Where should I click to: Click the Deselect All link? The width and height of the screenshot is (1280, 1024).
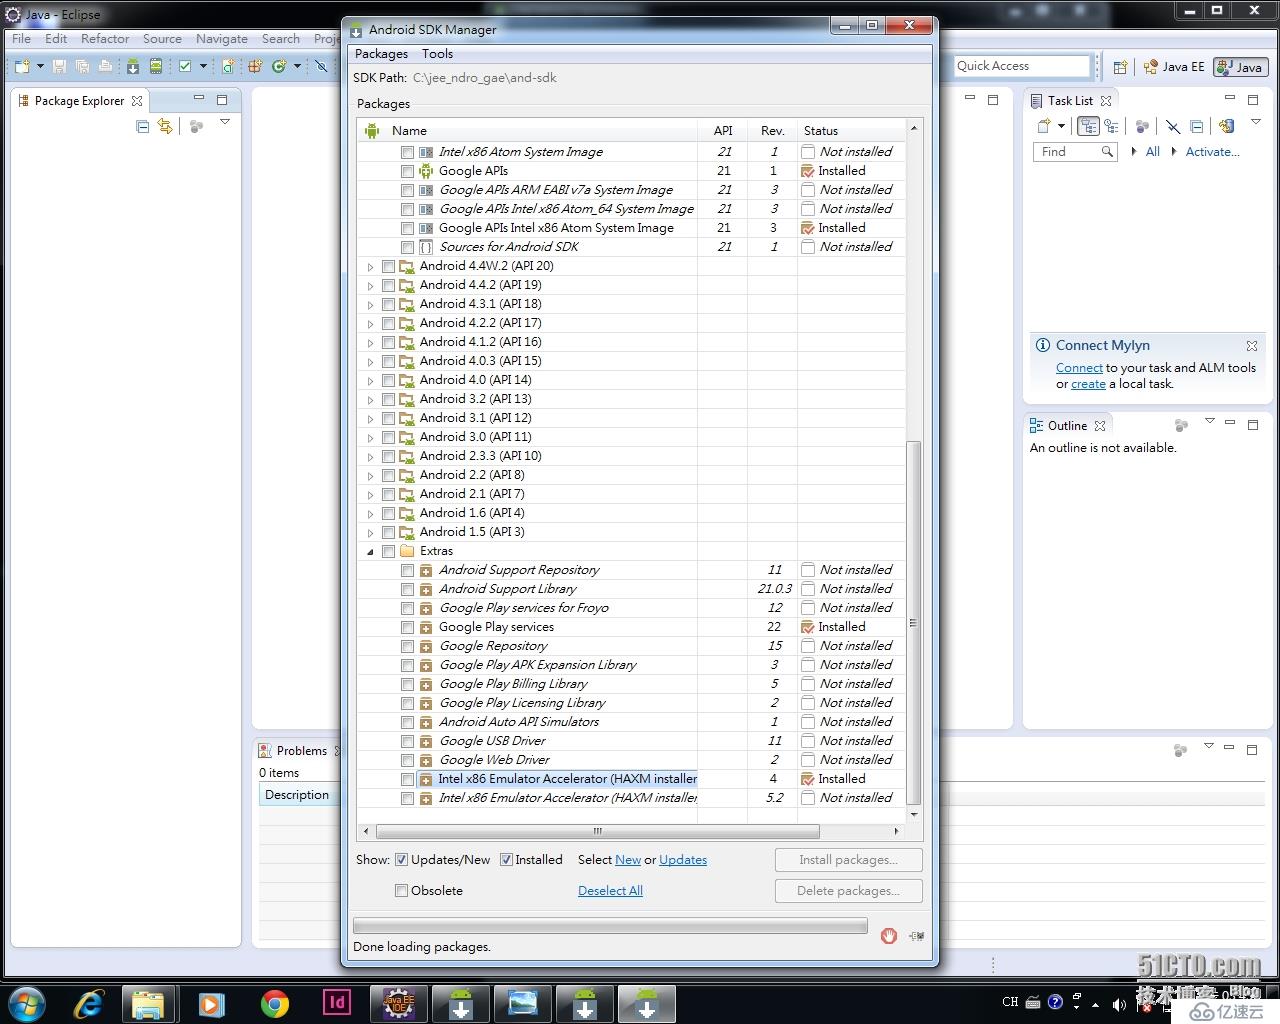[610, 890]
